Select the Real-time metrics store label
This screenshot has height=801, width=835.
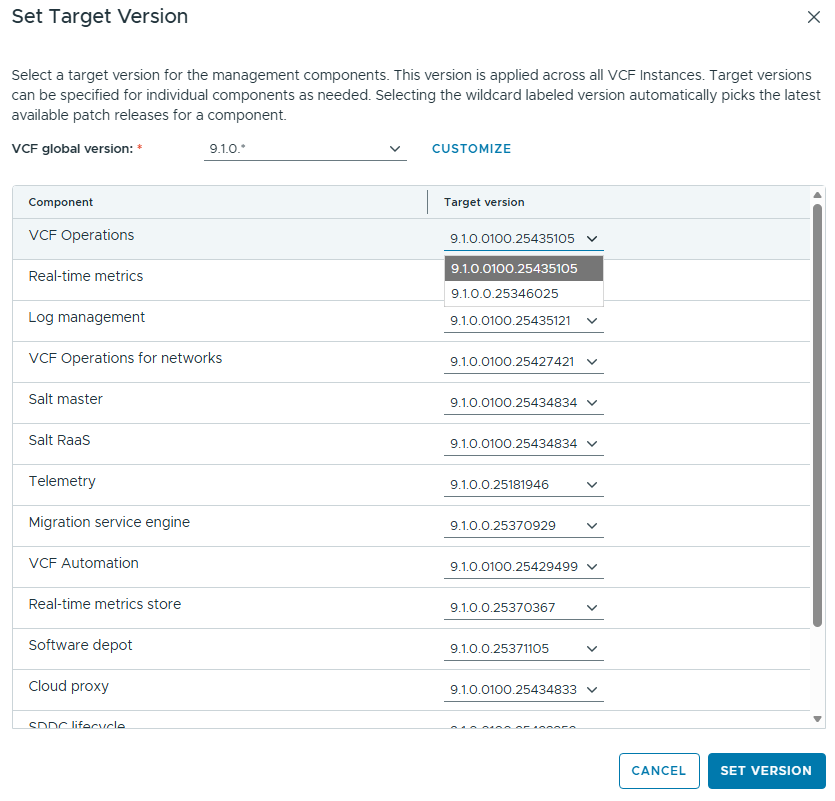(105, 604)
